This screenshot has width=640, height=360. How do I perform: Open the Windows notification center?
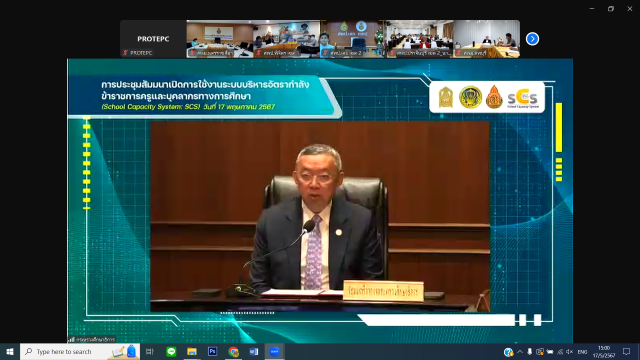627,351
